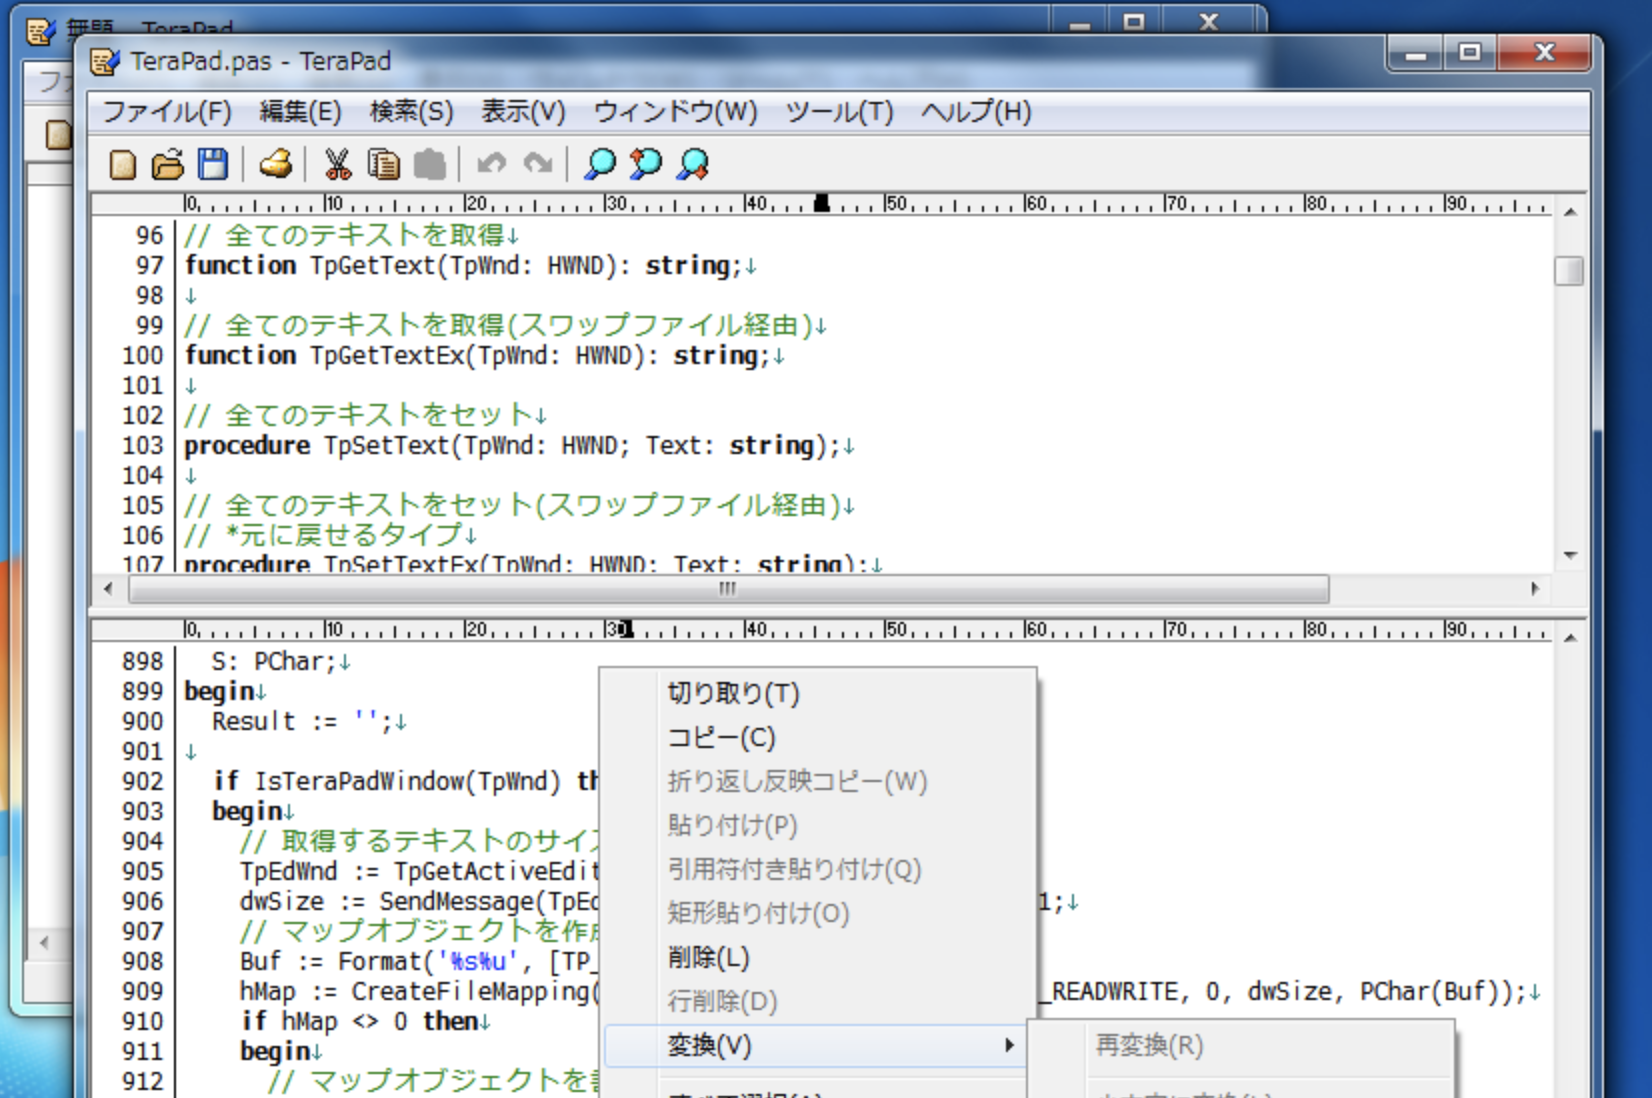Maximize the background TeraPad window
The image size is (1652, 1098).
[1134, 21]
